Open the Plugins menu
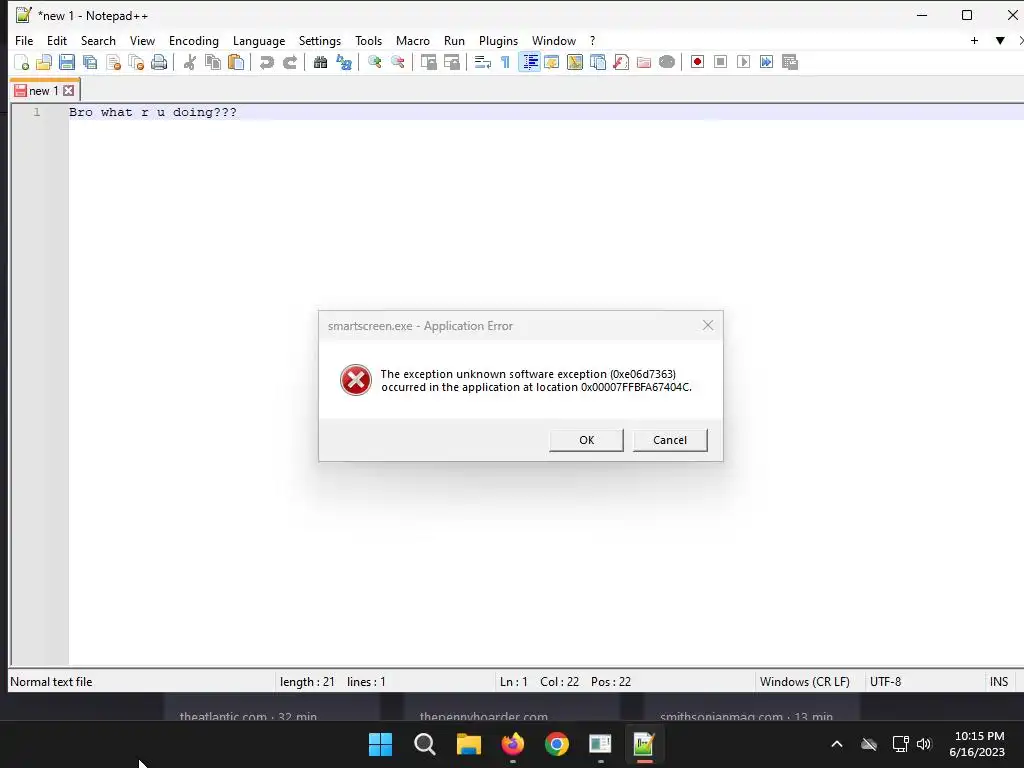 click(x=498, y=40)
